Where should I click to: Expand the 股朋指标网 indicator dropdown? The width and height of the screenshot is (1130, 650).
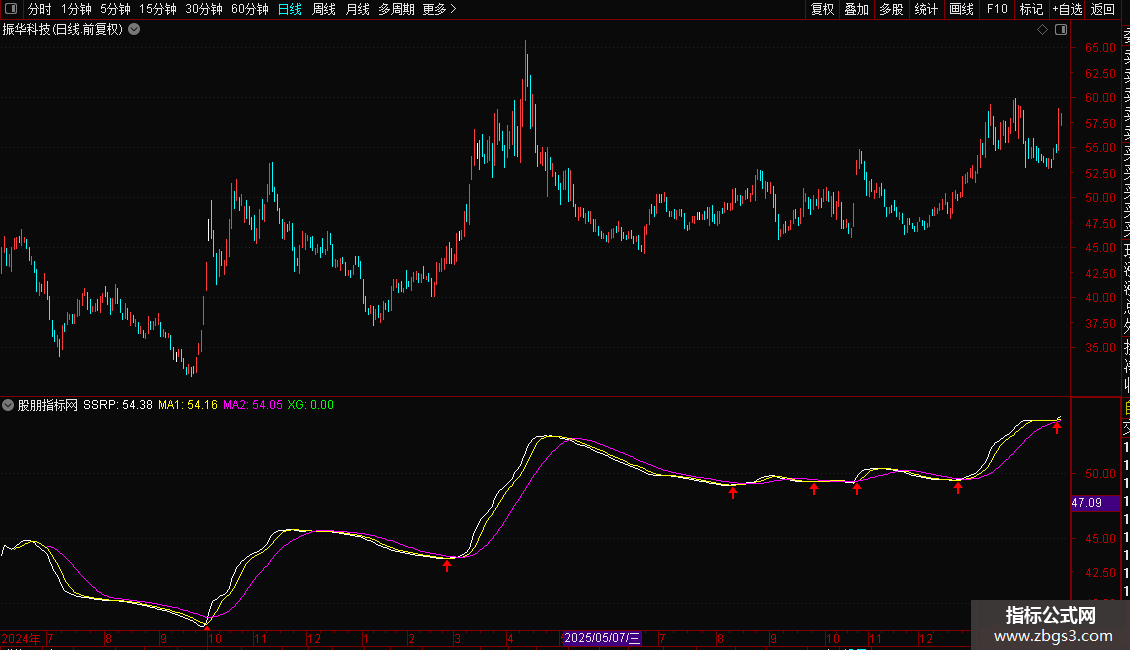coord(8,405)
